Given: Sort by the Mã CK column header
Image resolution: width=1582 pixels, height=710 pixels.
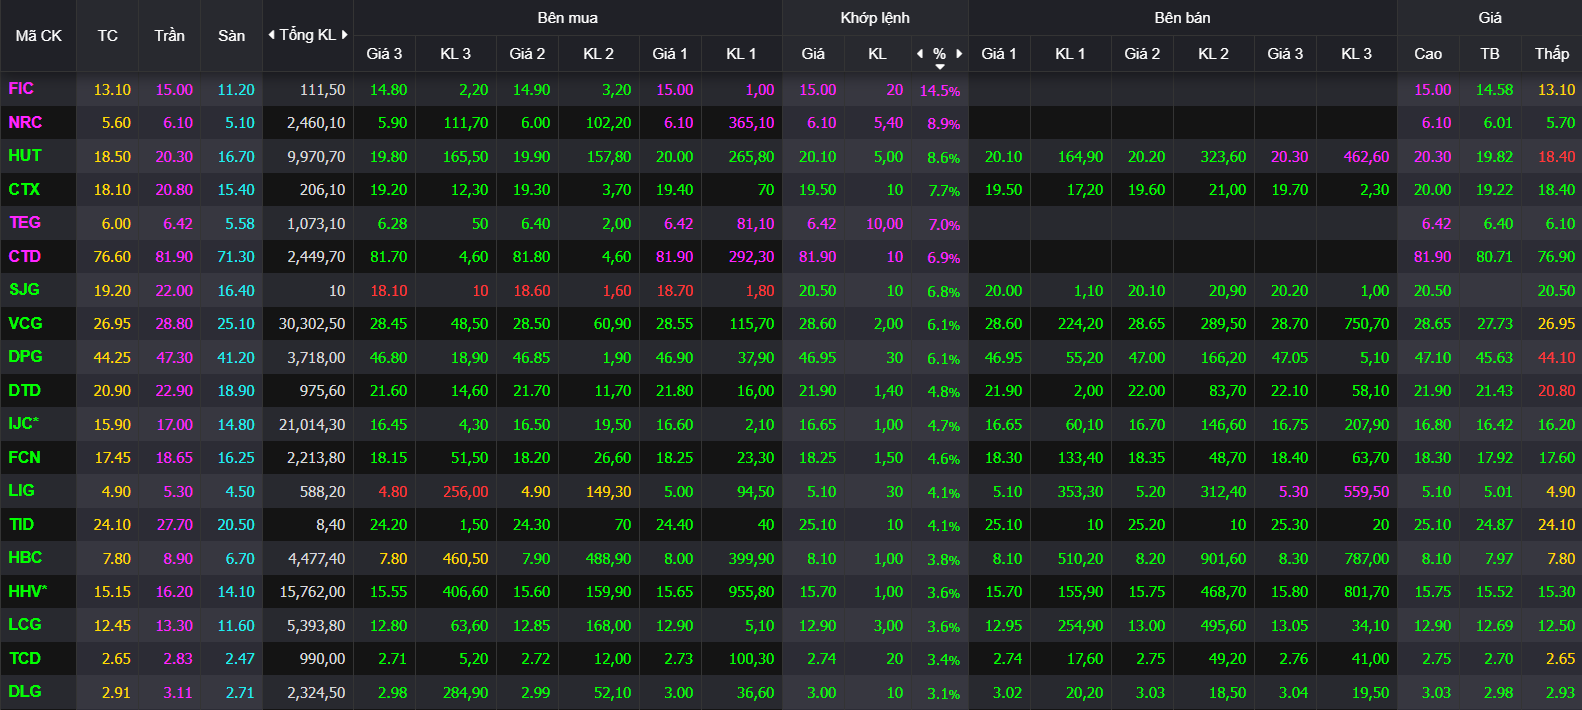Looking at the screenshot, I should pyautogui.click(x=38, y=36).
